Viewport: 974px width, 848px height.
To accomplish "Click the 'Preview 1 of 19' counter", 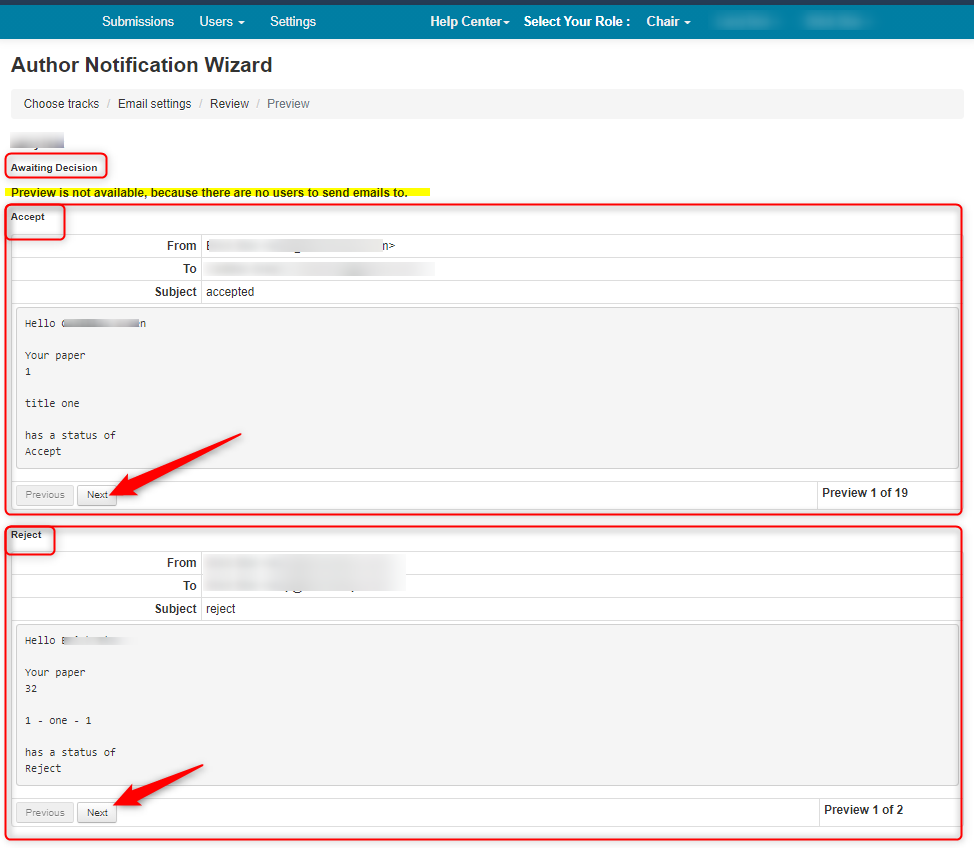I will (865, 493).
